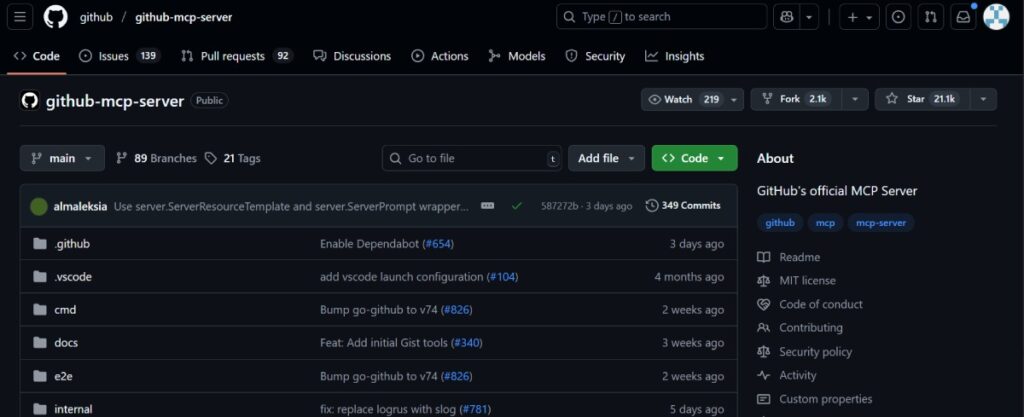Watch the repository for notifications

pyautogui.click(x=684, y=99)
